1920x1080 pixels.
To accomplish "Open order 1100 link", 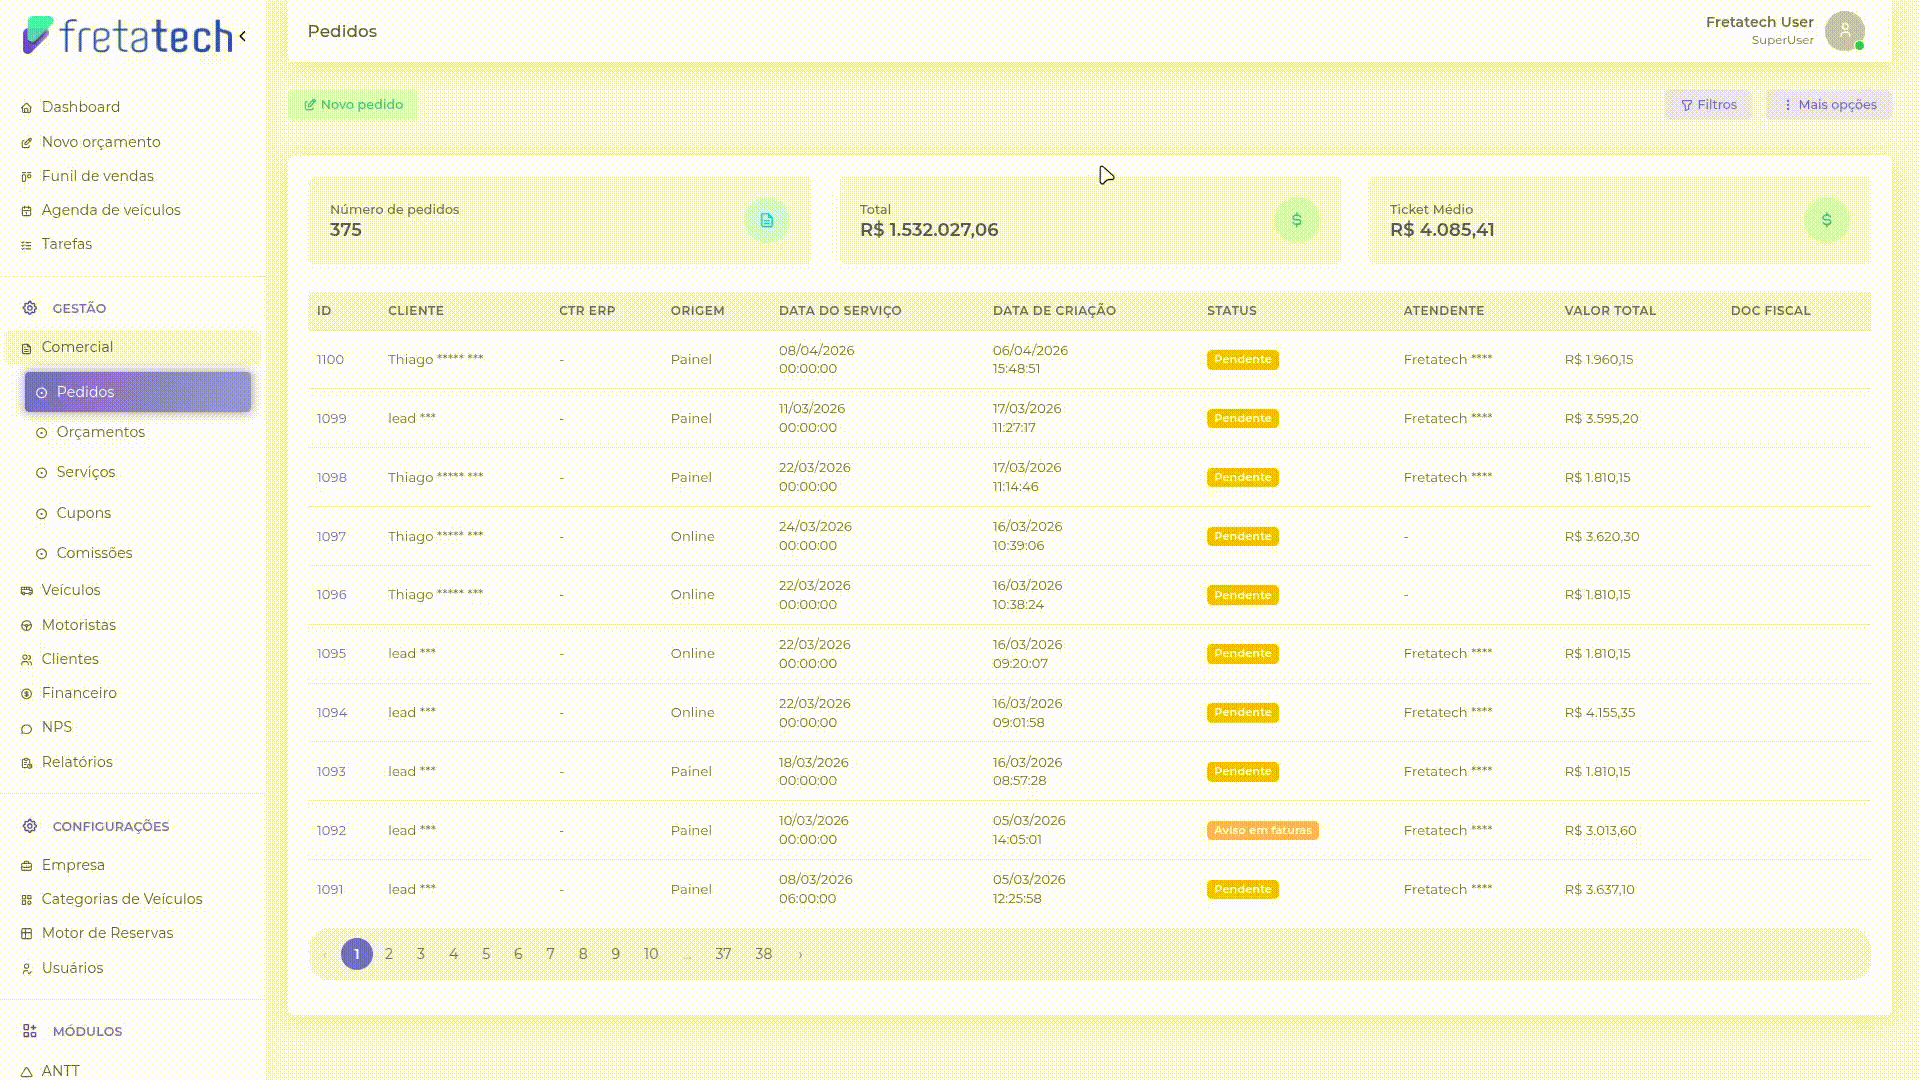I will 330,360.
